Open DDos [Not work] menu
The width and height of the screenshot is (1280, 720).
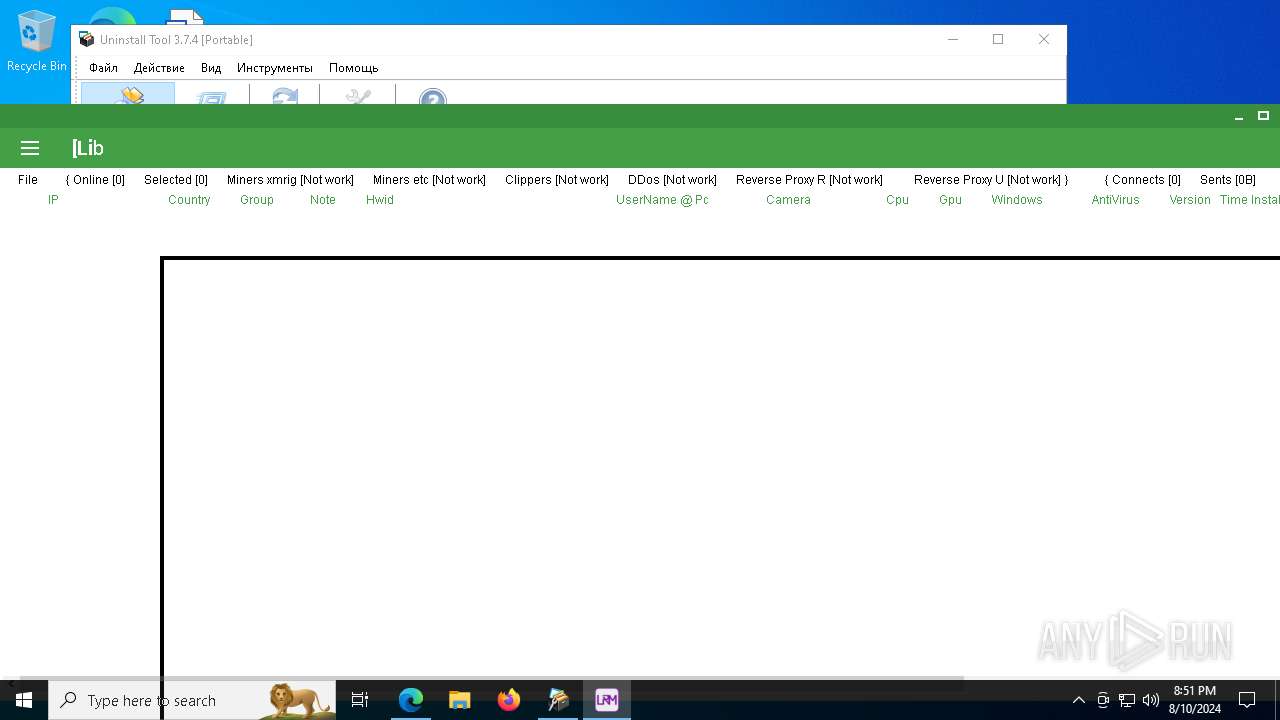672,180
